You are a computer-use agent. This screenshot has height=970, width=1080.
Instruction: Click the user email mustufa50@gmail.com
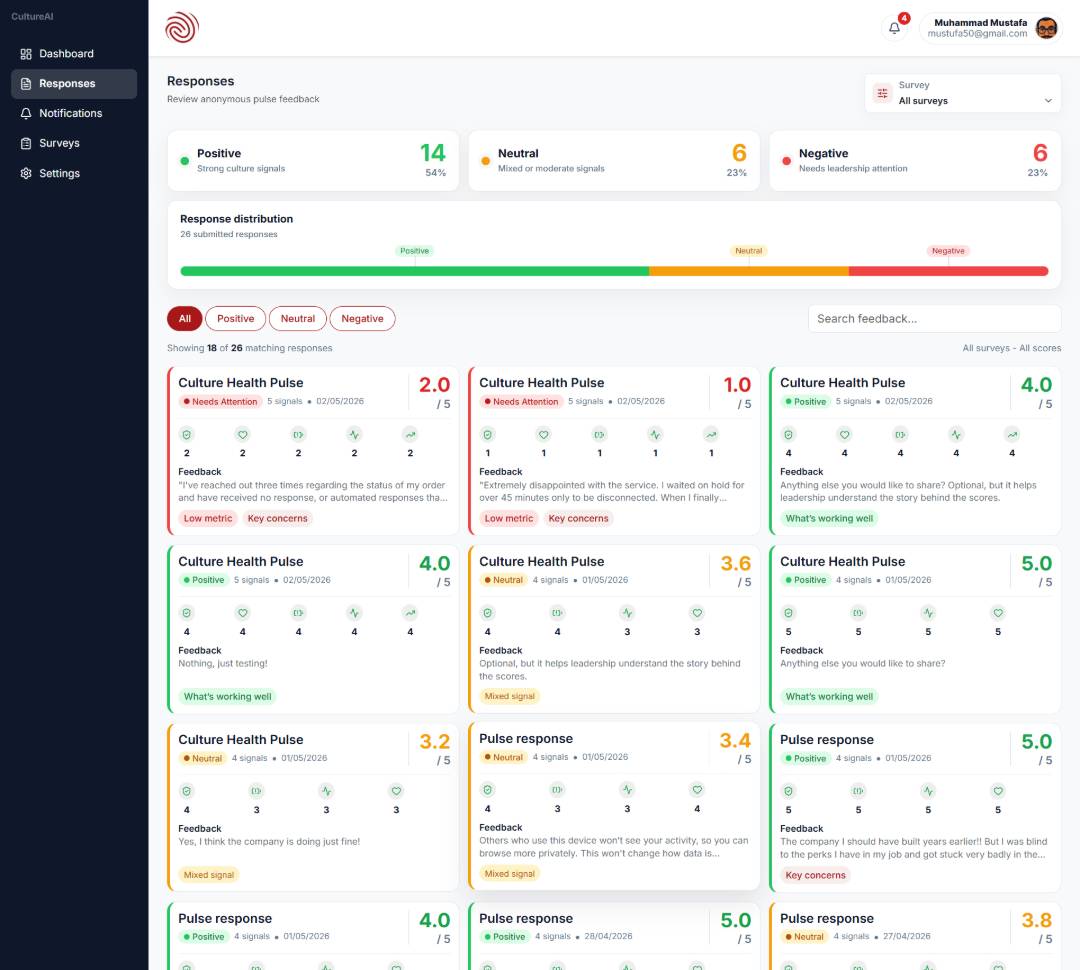point(977,34)
